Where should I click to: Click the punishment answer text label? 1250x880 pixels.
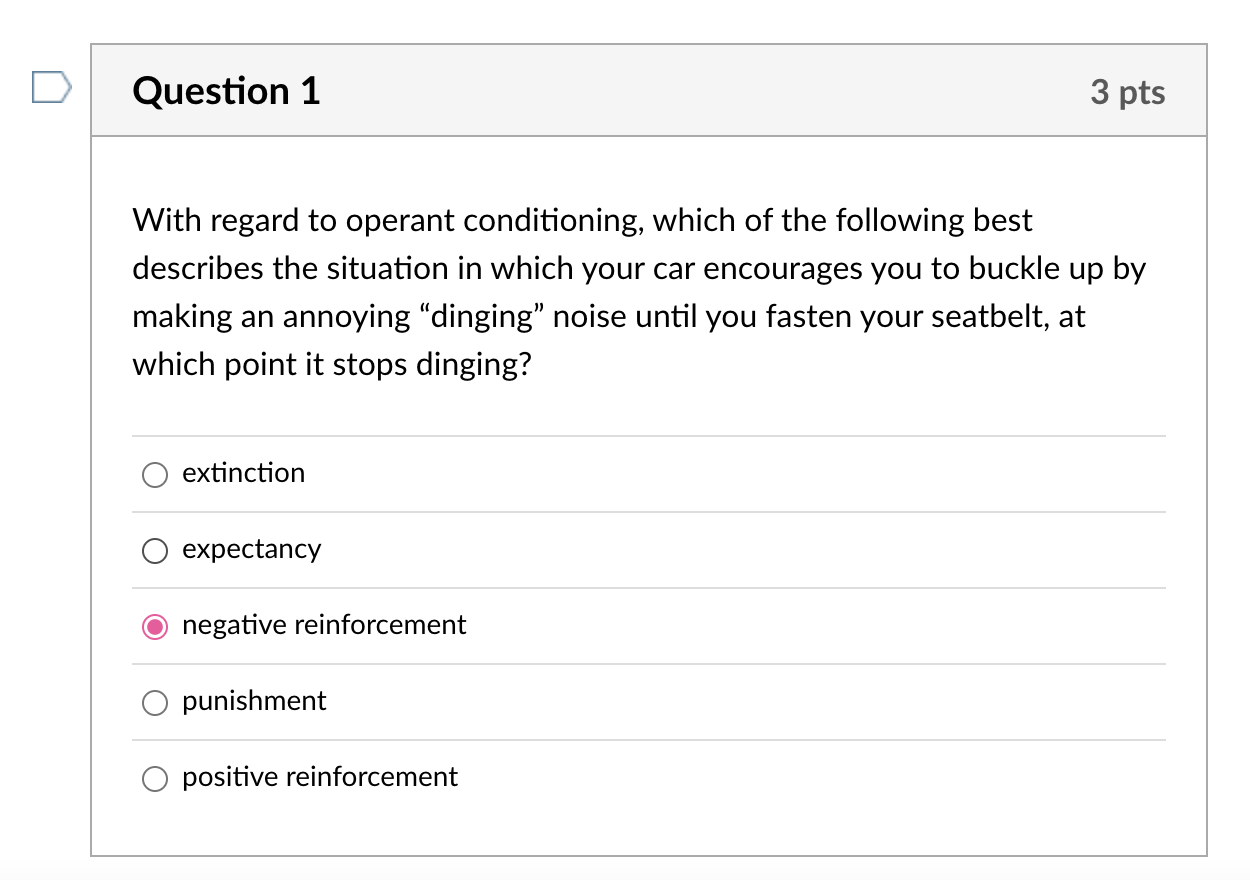[x=253, y=702]
